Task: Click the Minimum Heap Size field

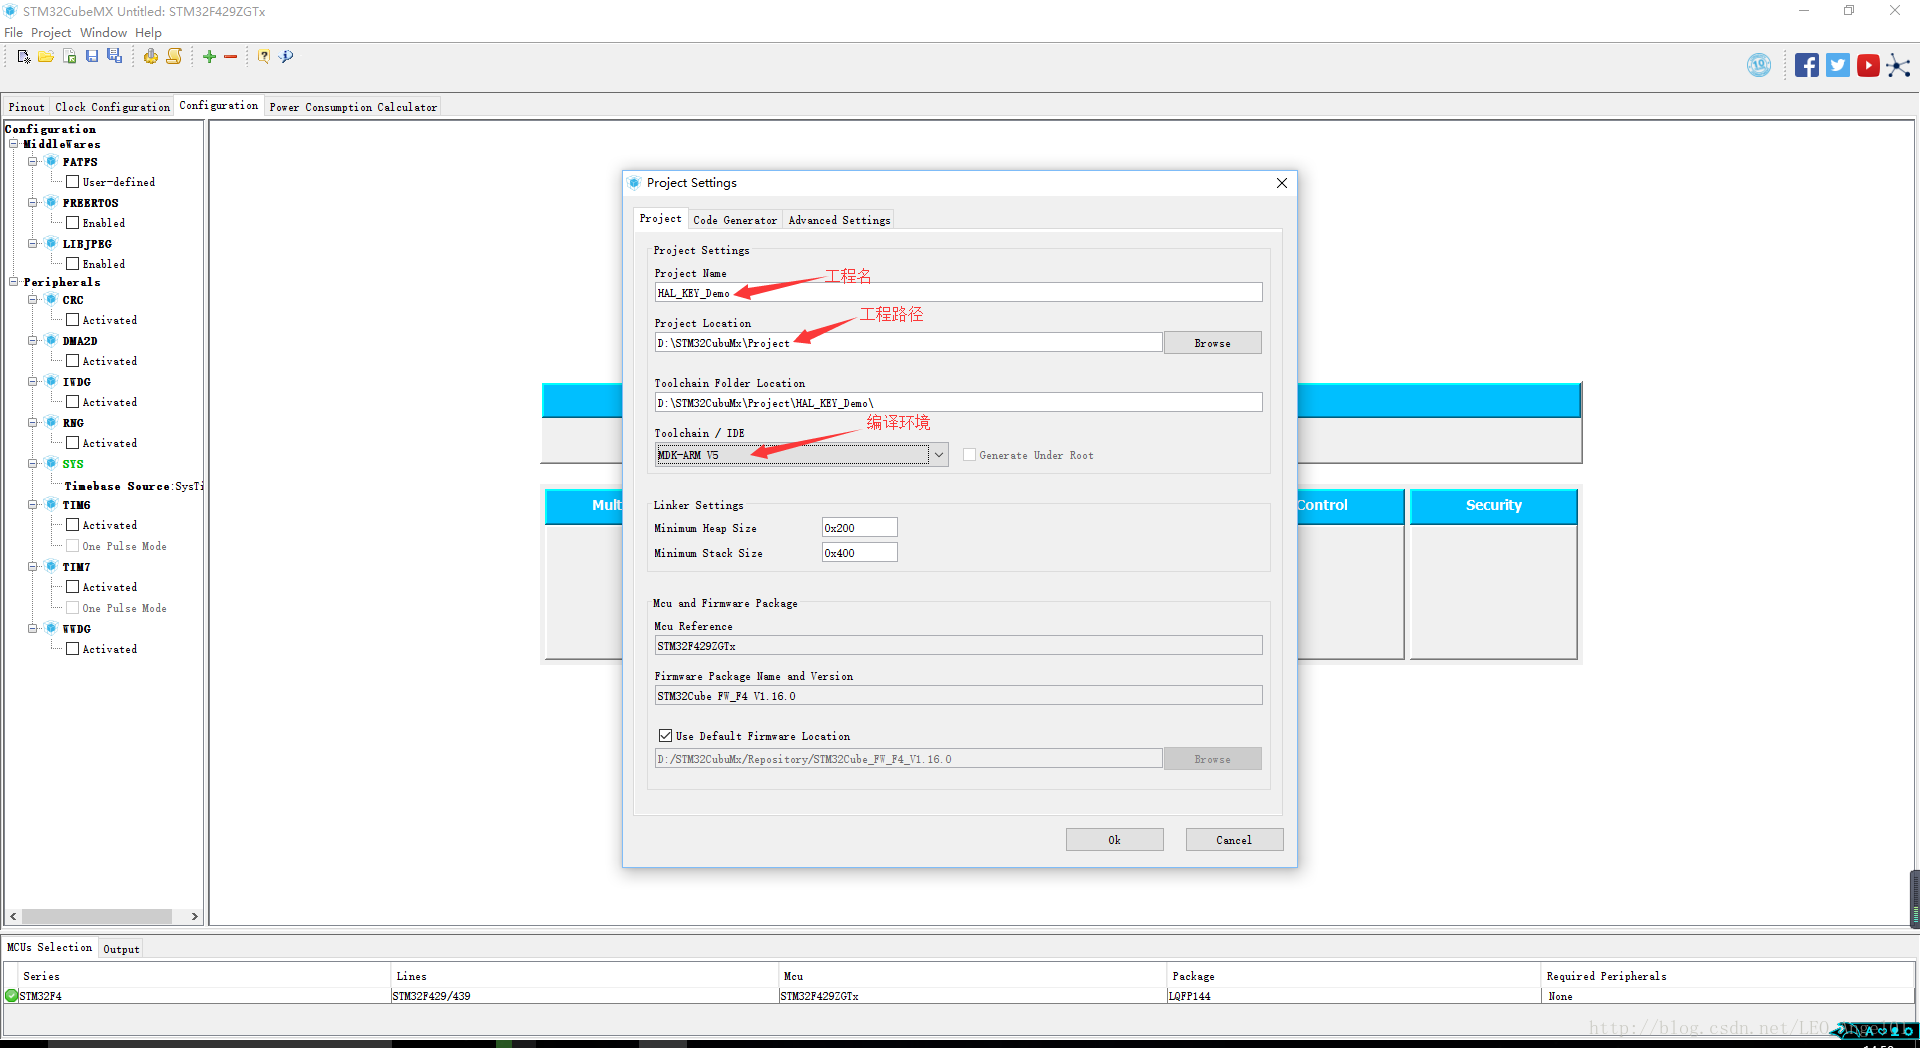Action: [859, 528]
